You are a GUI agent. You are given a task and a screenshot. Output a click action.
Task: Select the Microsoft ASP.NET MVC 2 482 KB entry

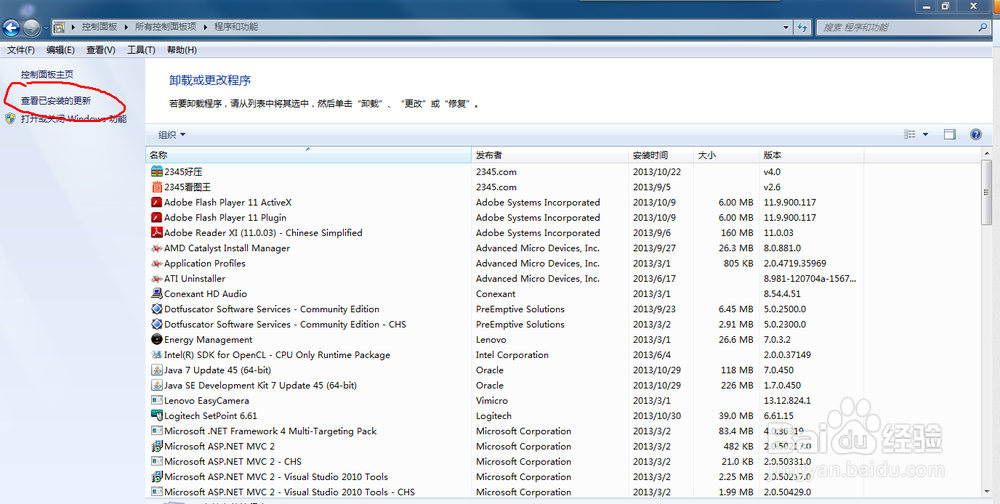point(219,447)
